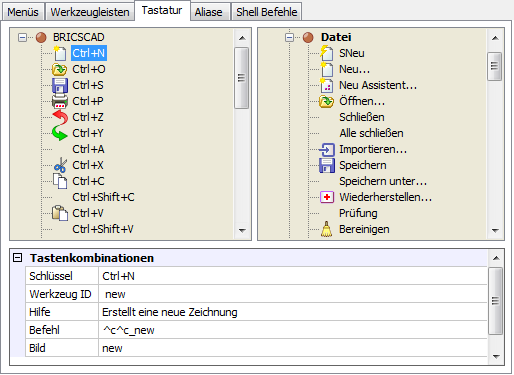
Task: Collapse the Tastenkombinationen section
Action: (17, 258)
